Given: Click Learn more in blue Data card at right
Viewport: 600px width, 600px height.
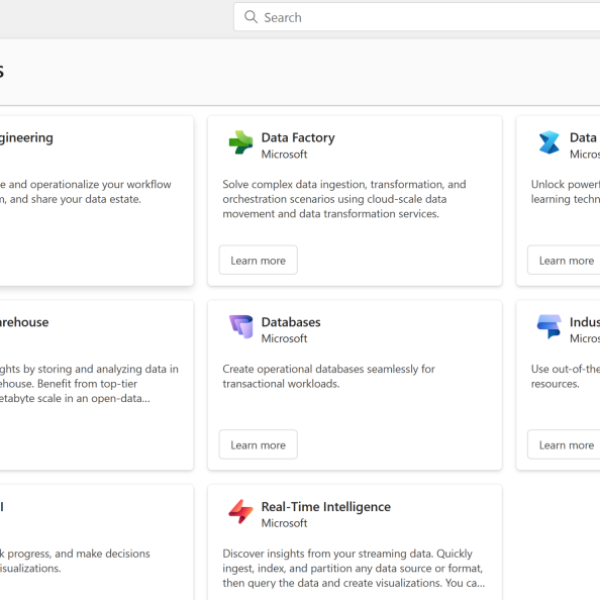Looking at the screenshot, I should point(564,260).
